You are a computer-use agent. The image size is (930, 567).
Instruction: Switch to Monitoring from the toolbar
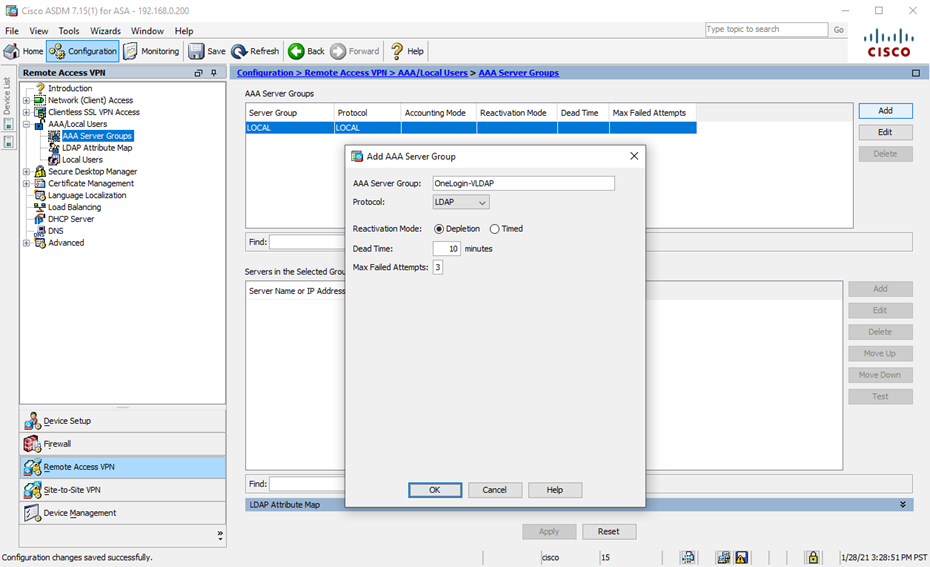[151, 52]
